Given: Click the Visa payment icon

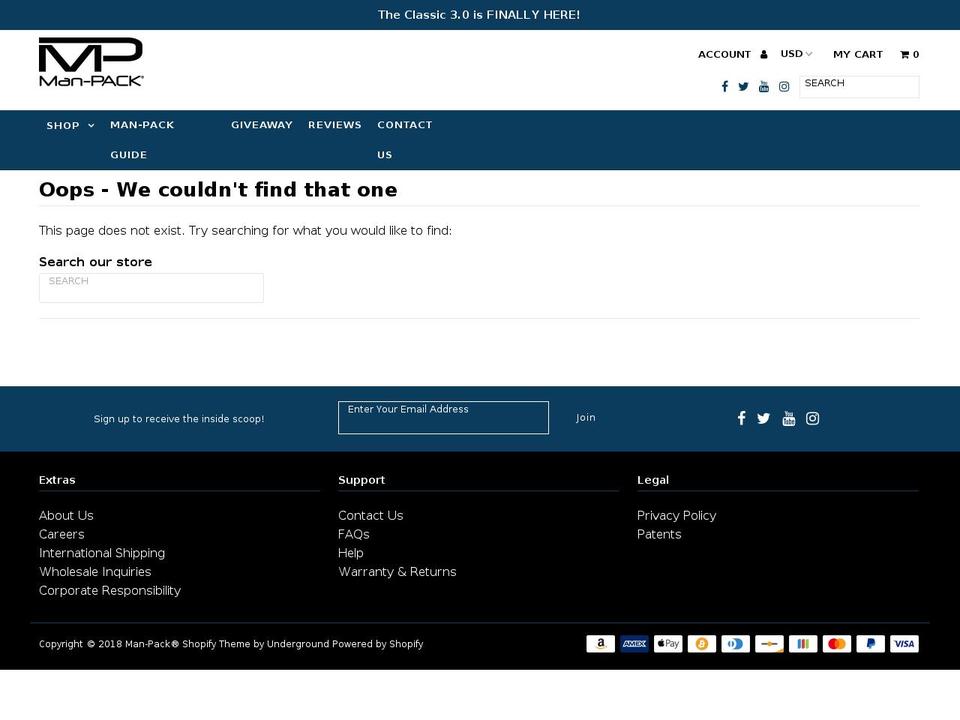Looking at the screenshot, I should 904,643.
